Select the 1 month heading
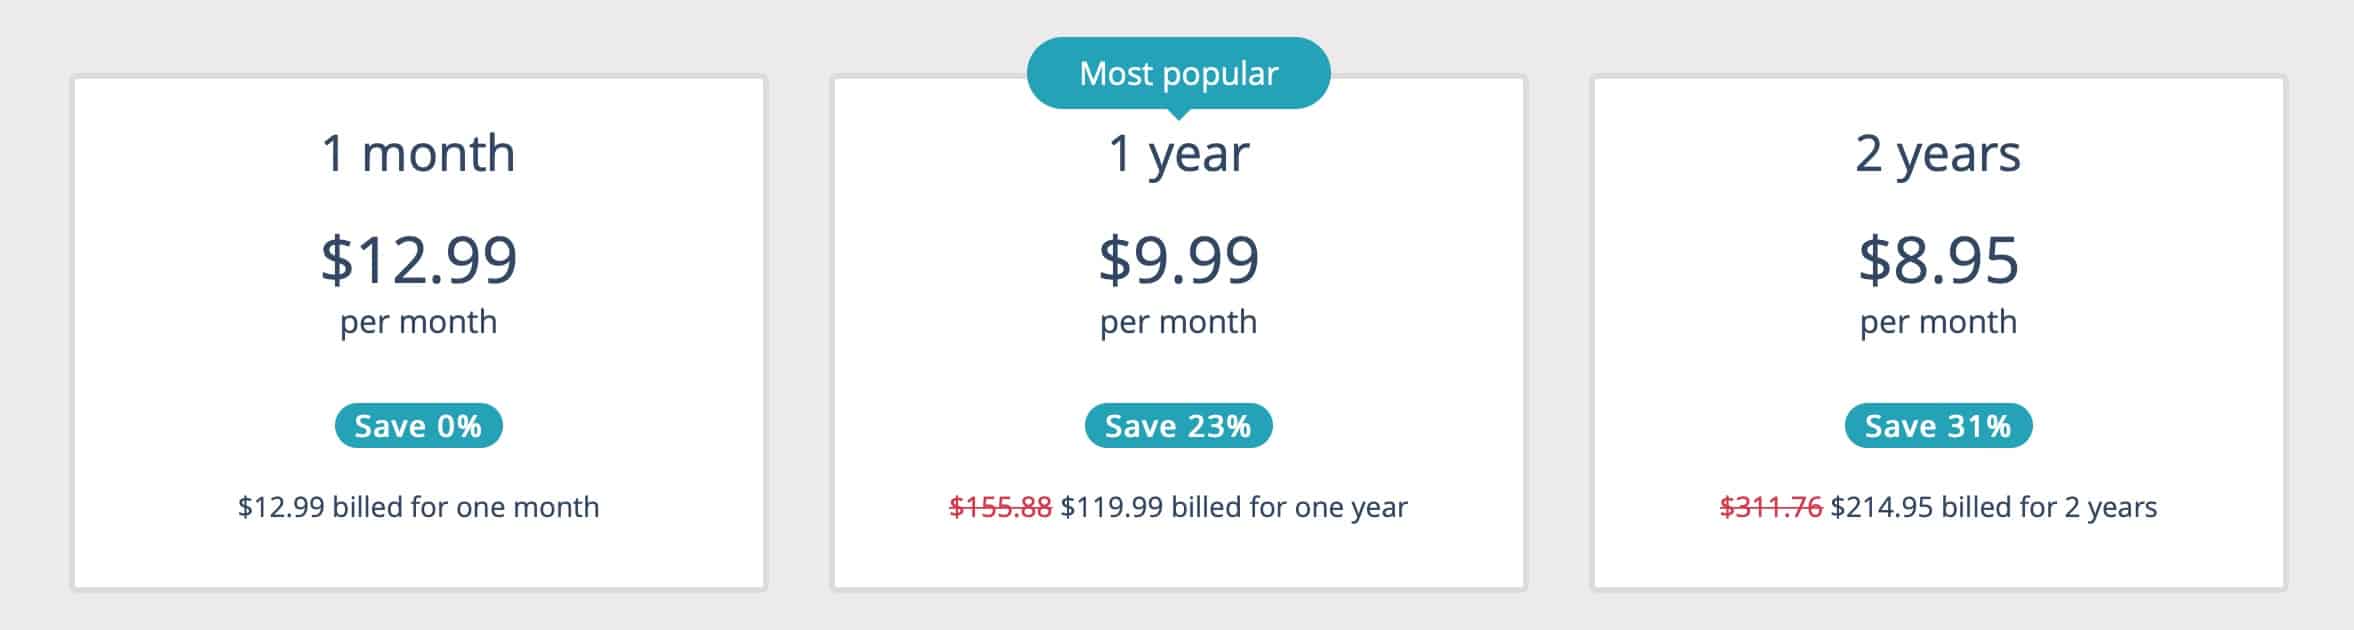Image resolution: width=2354 pixels, height=630 pixels. pyautogui.click(x=418, y=154)
